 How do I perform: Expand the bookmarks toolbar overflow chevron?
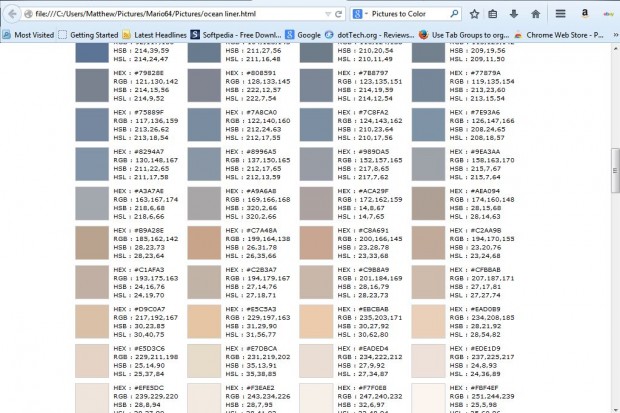point(615,35)
